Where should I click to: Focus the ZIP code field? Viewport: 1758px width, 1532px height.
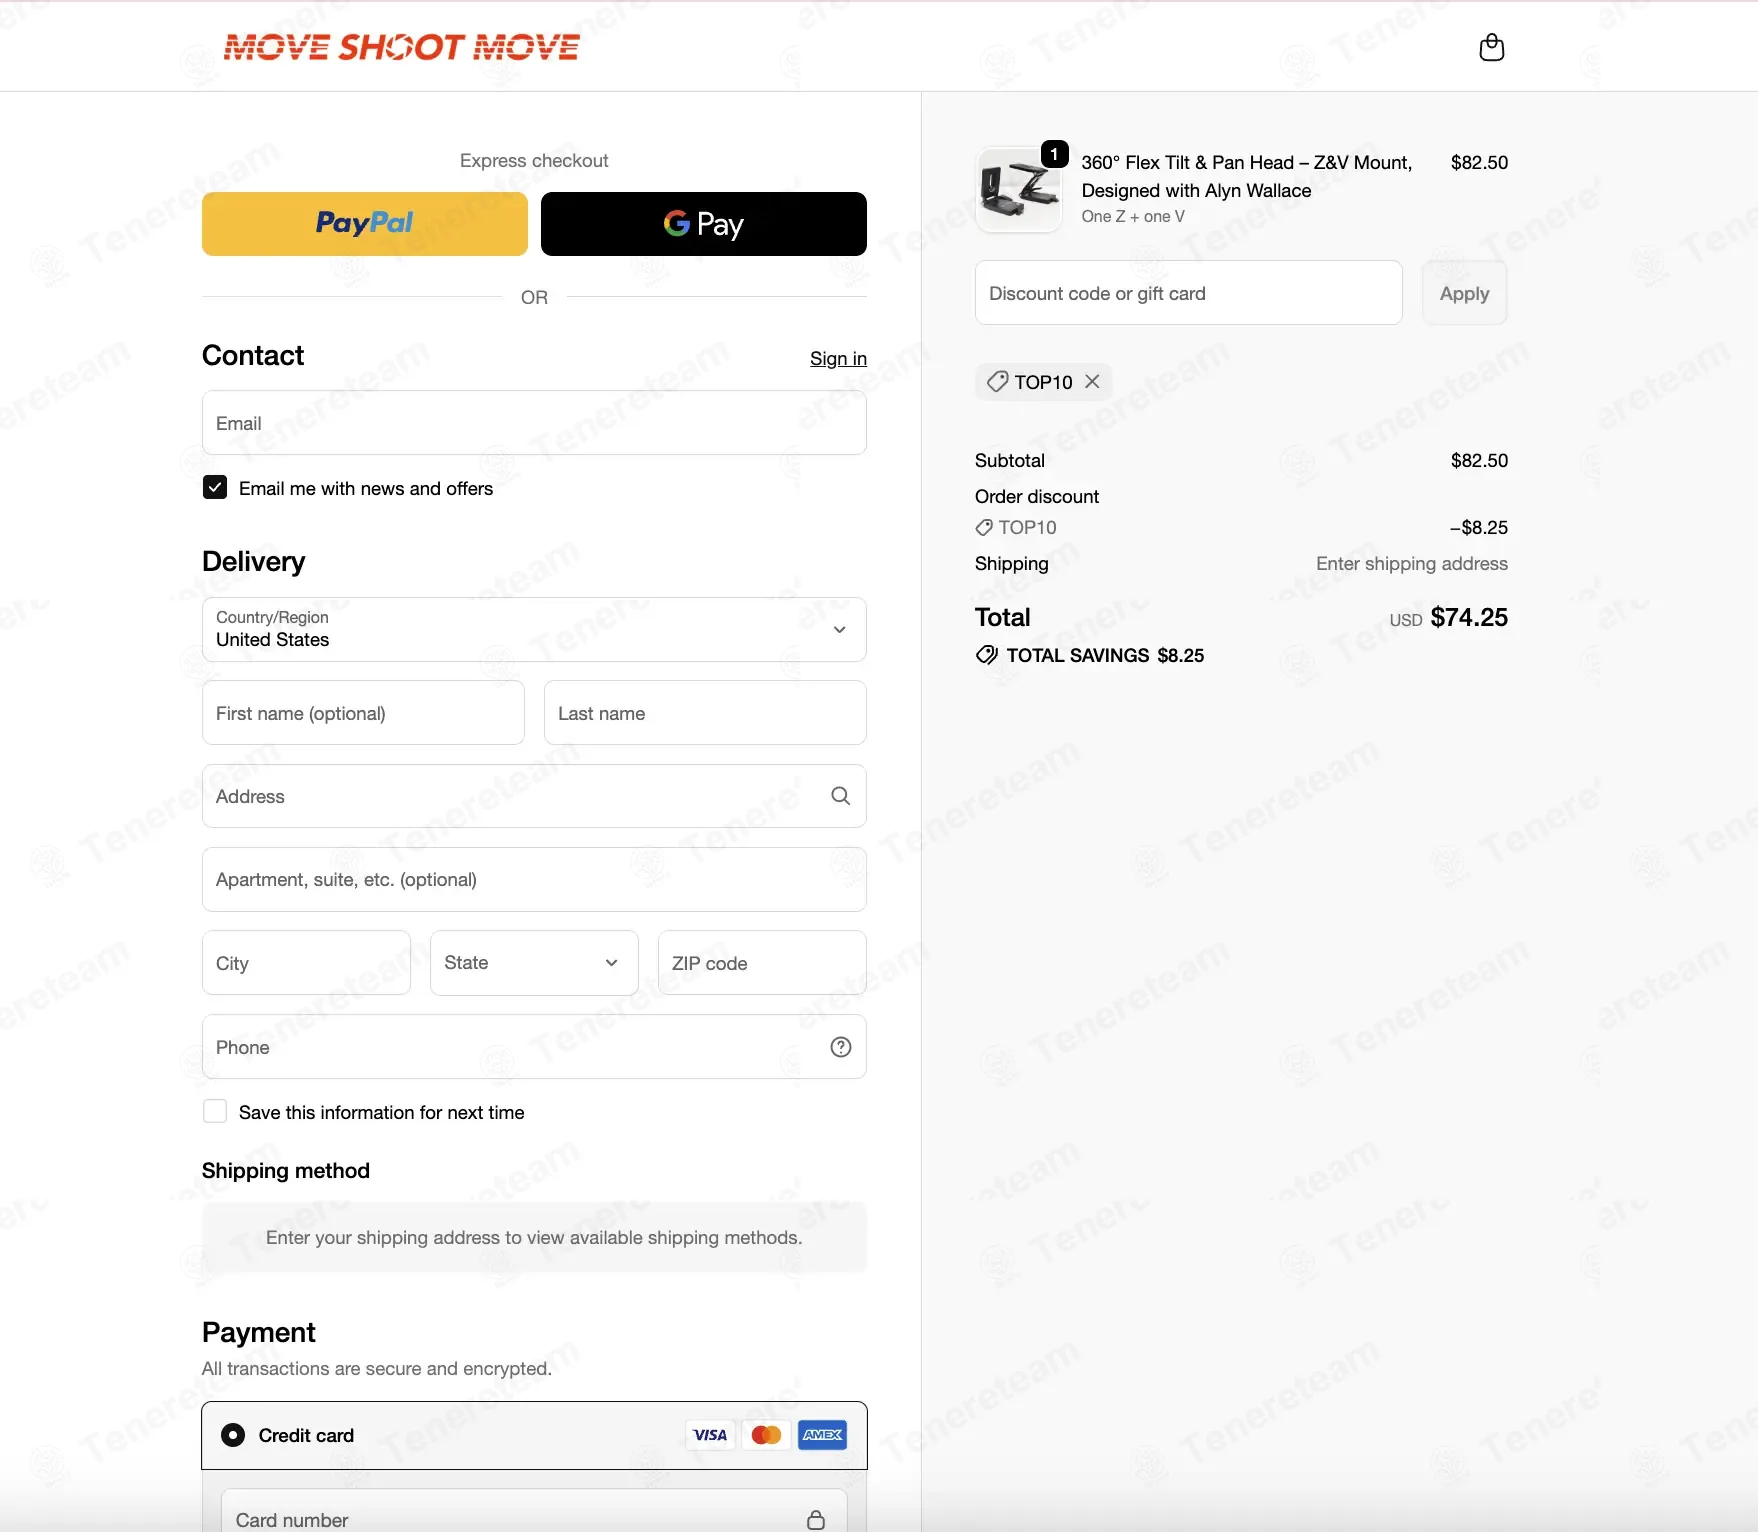coord(762,963)
